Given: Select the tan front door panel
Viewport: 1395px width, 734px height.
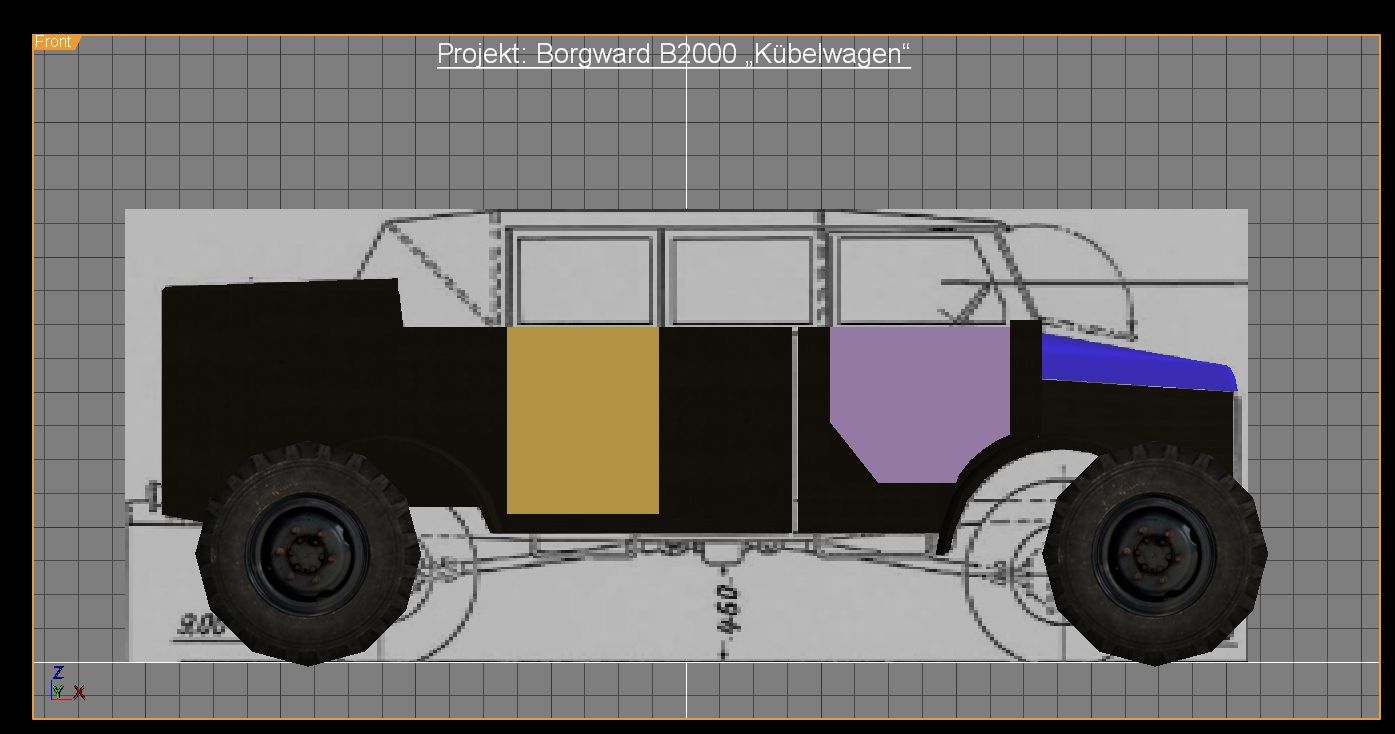Looking at the screenshot, I should (x=583, y=421).
